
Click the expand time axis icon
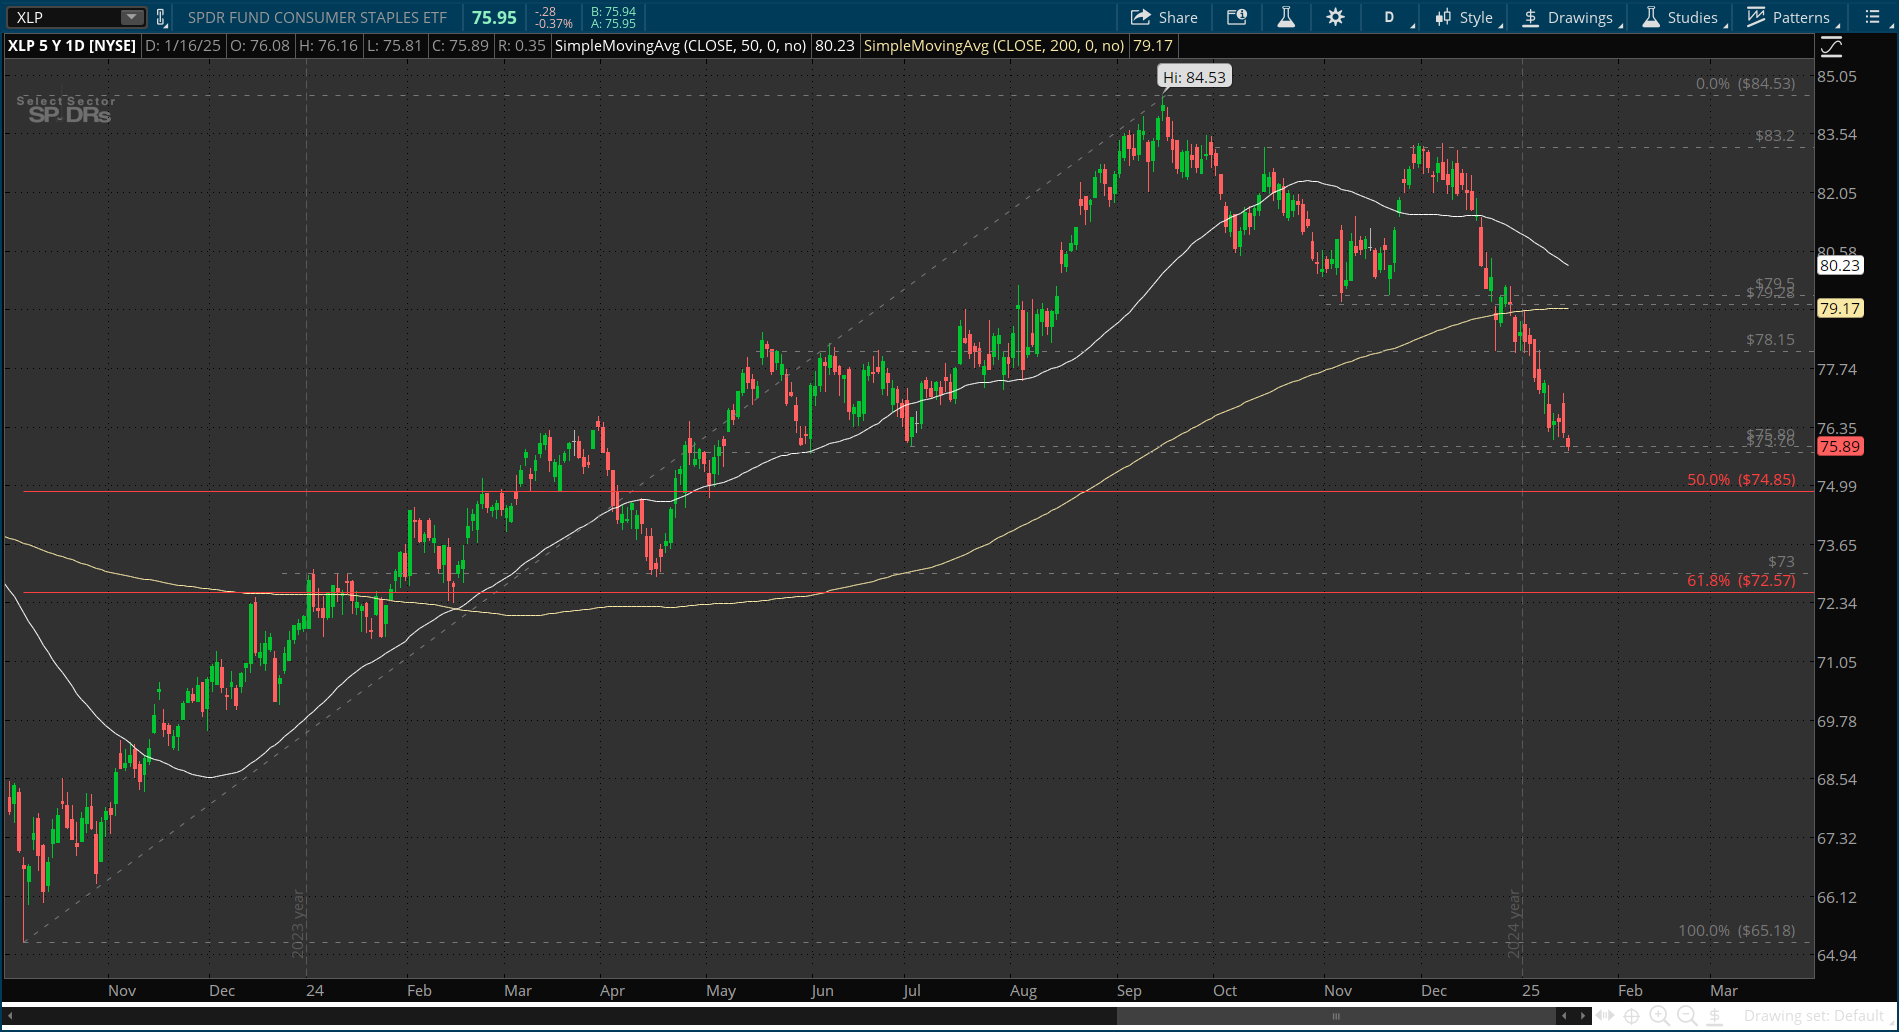point(1605,1017)
